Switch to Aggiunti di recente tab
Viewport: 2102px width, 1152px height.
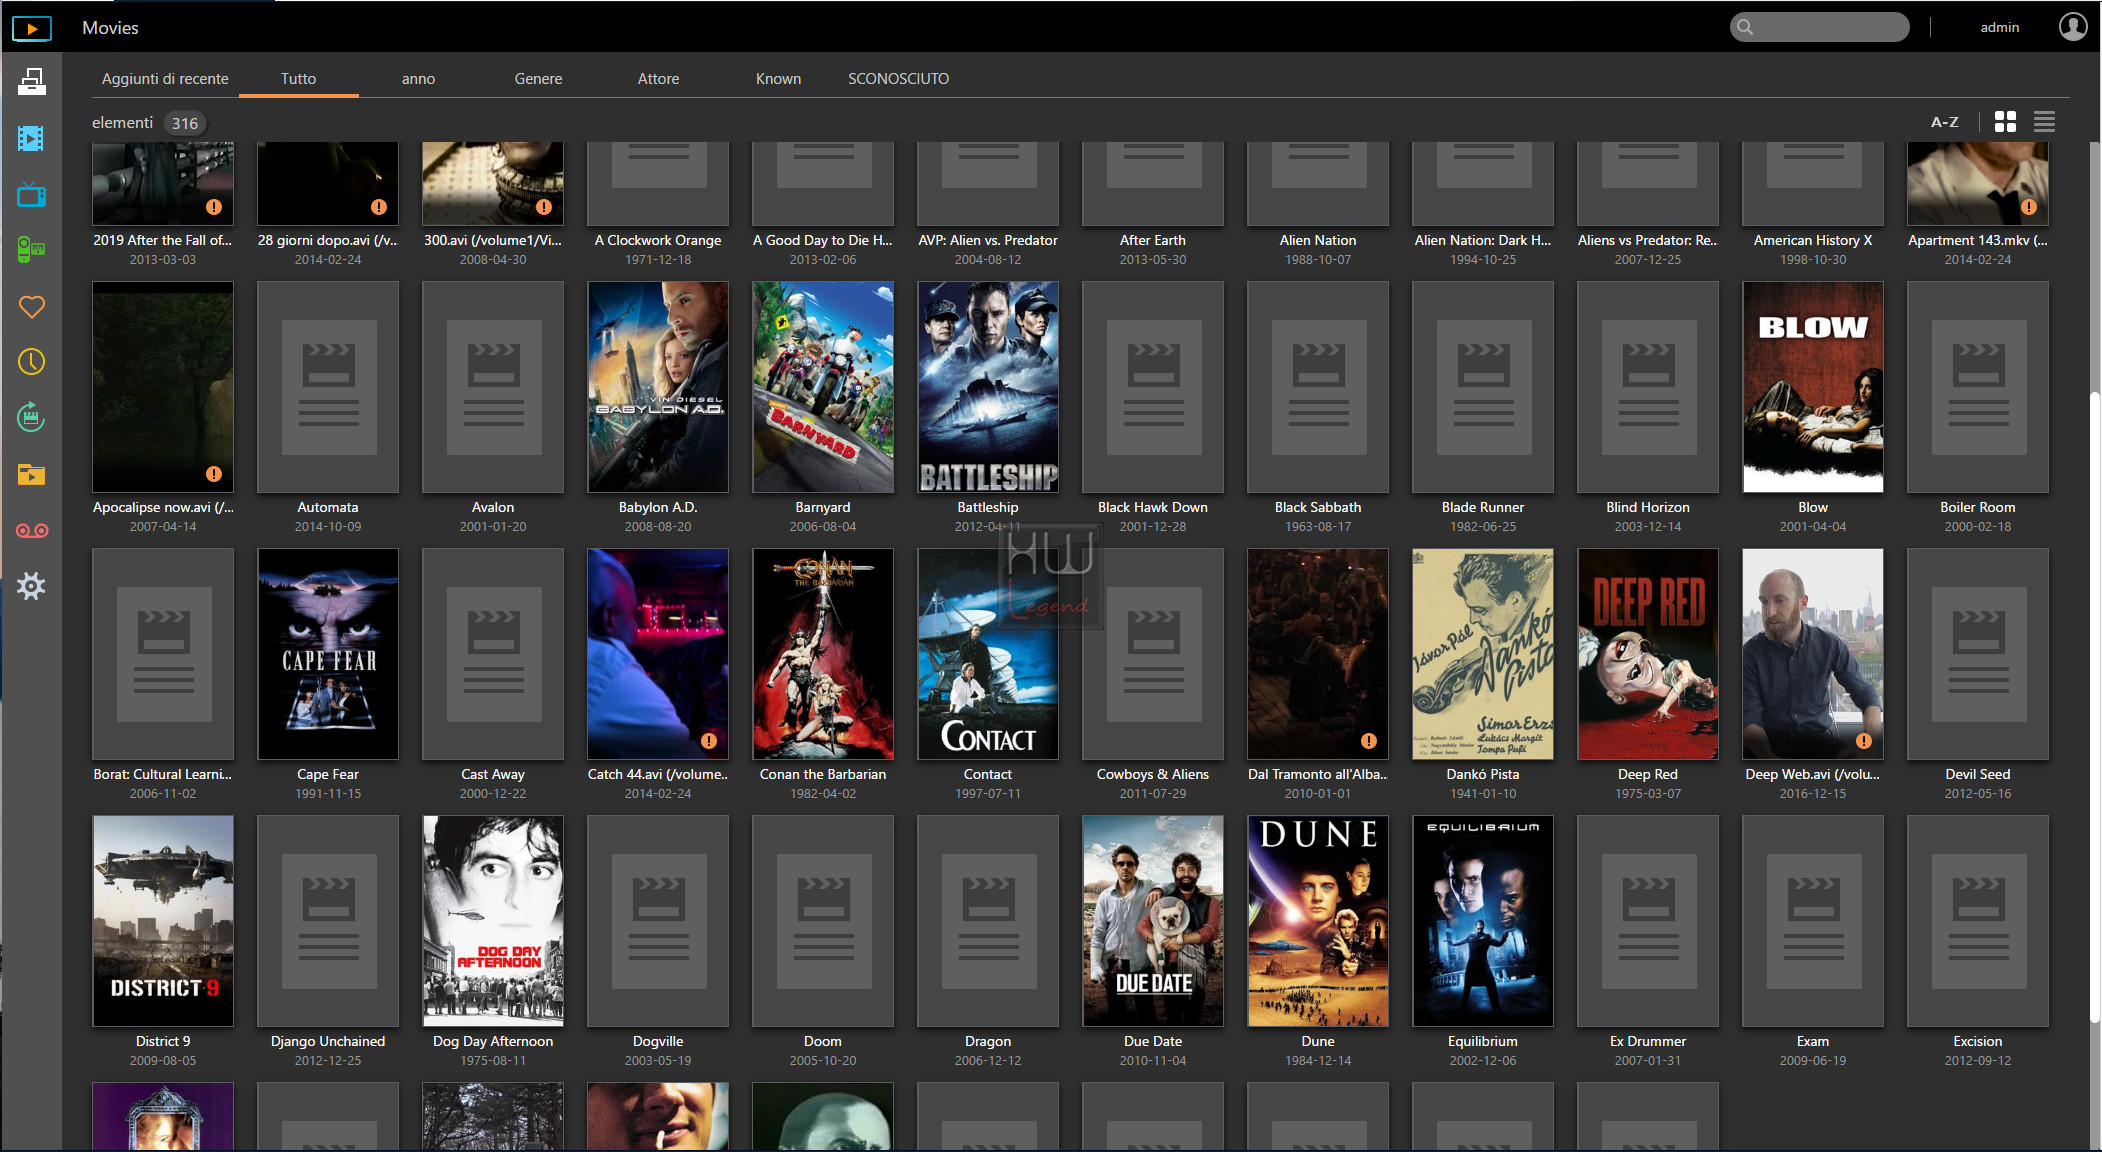click(165, 78)
